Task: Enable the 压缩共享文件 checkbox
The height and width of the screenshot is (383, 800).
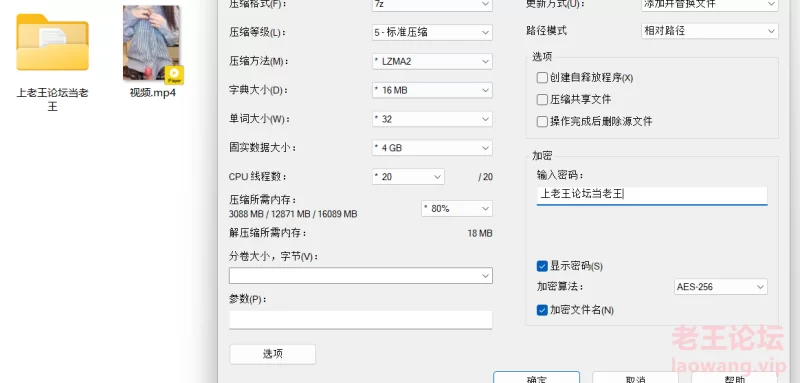Action: pos(542,99)
